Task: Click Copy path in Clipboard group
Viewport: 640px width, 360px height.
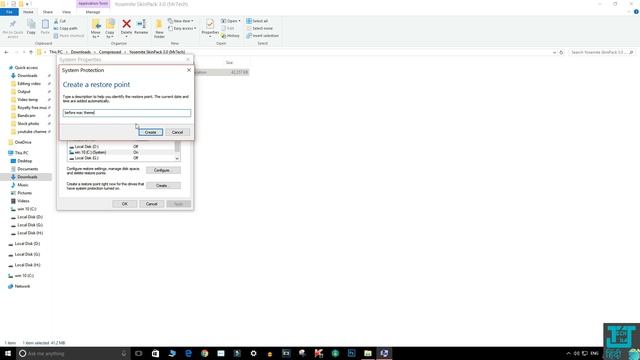Action: [65, 28]
